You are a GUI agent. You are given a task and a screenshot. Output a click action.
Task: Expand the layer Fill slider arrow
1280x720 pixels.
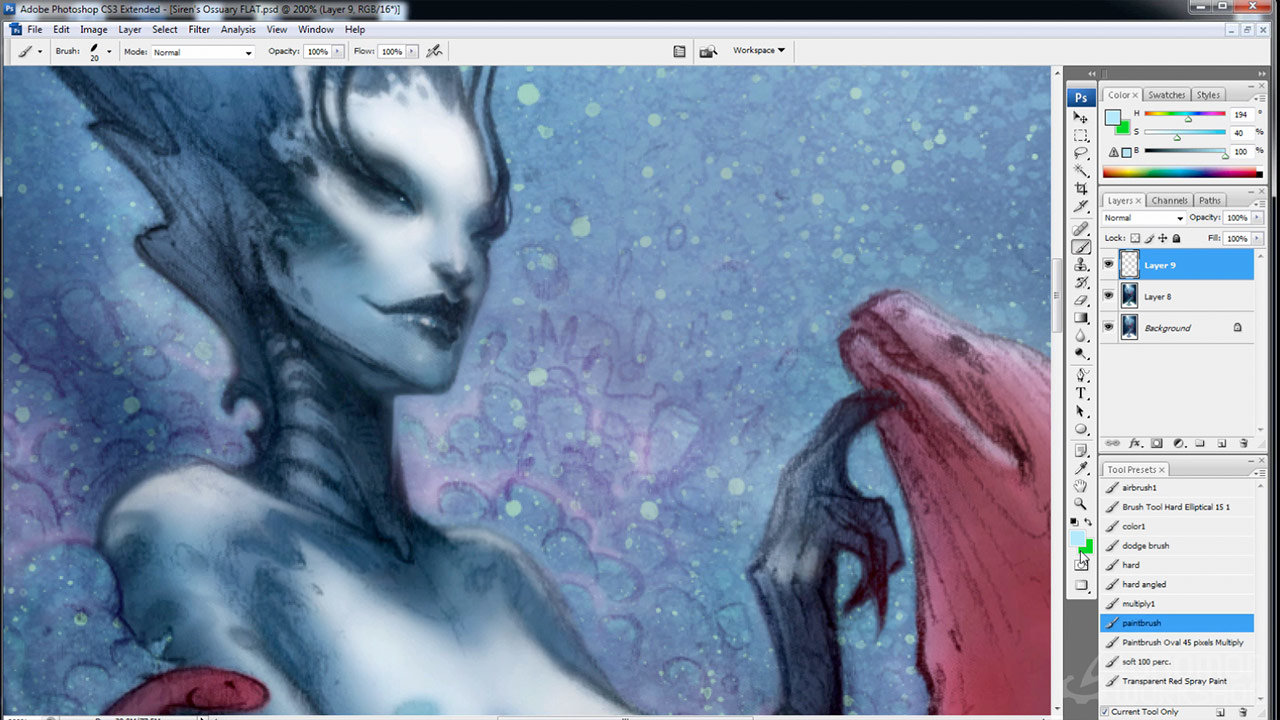coord(1256,239)
